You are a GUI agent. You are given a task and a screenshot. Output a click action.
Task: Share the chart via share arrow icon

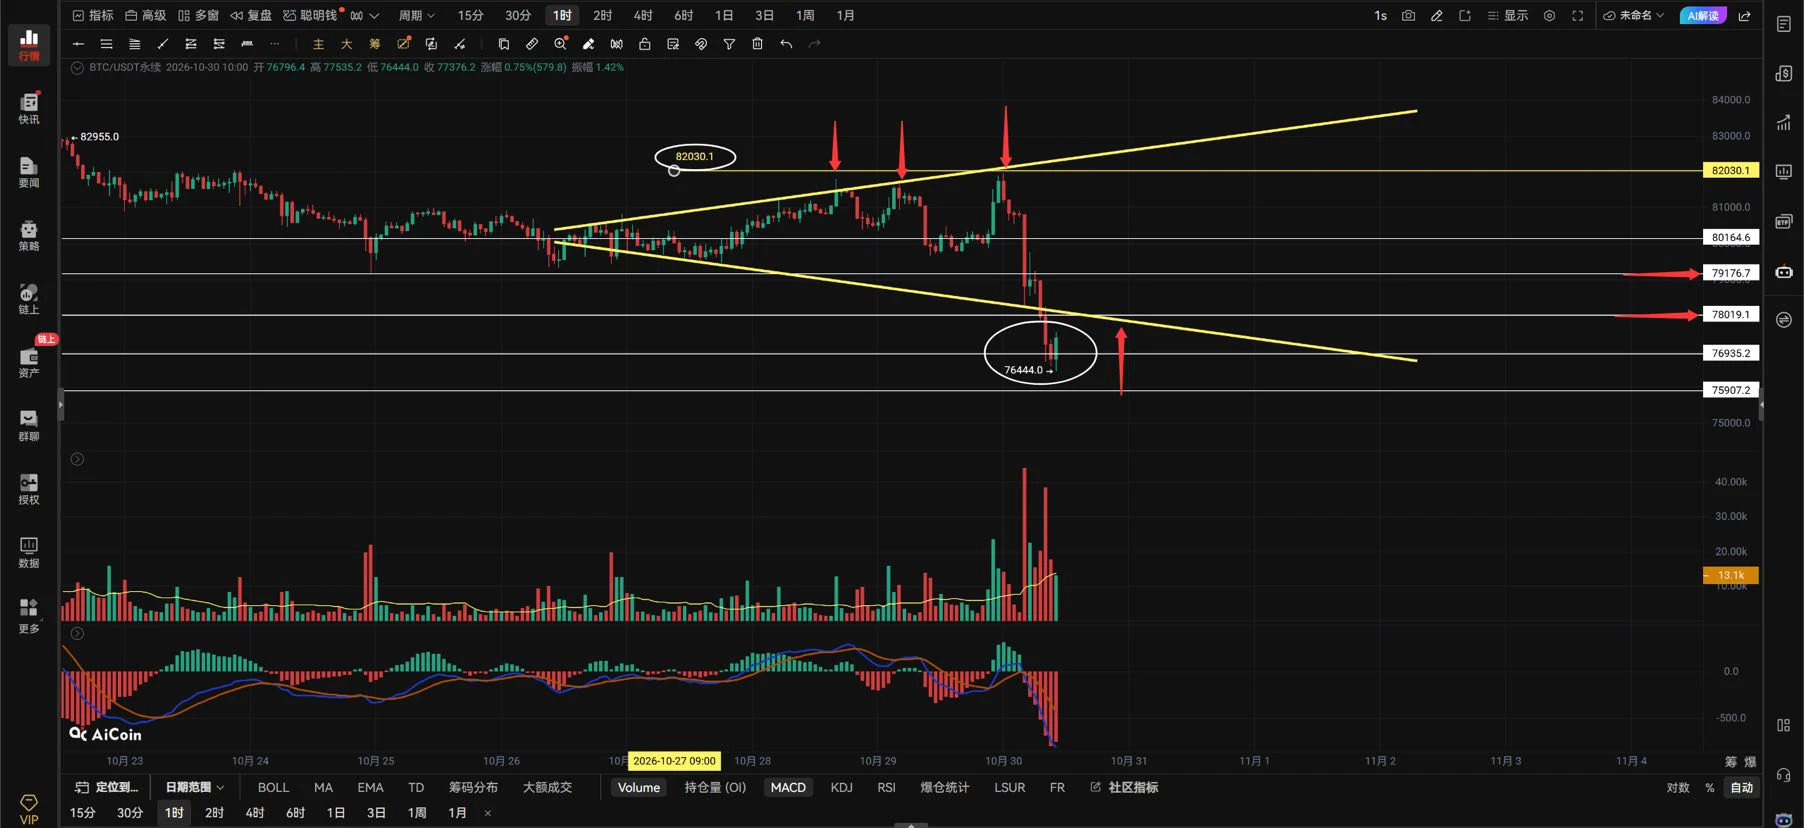[1745, 16]
